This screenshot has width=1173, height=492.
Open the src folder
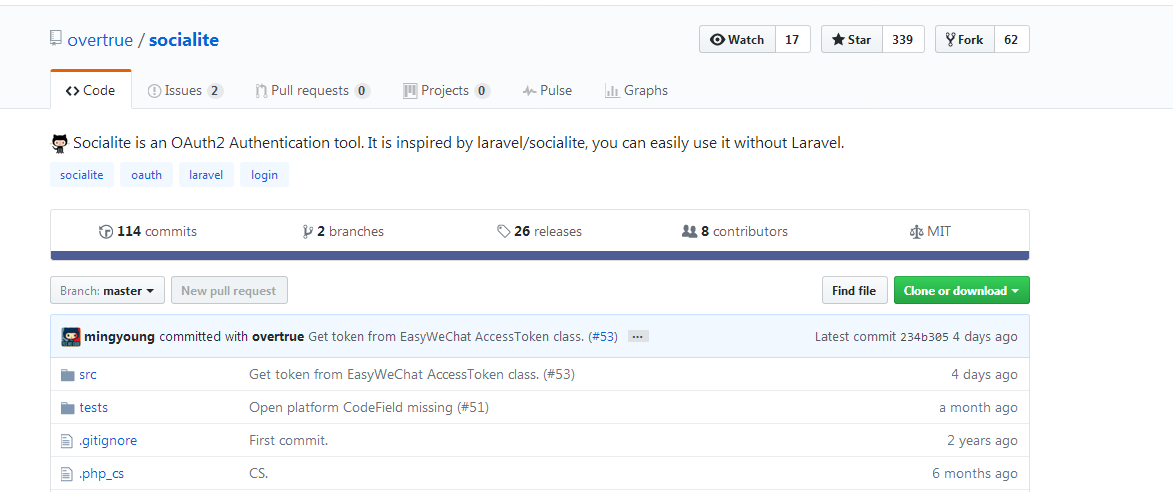(x=88, y=375)
